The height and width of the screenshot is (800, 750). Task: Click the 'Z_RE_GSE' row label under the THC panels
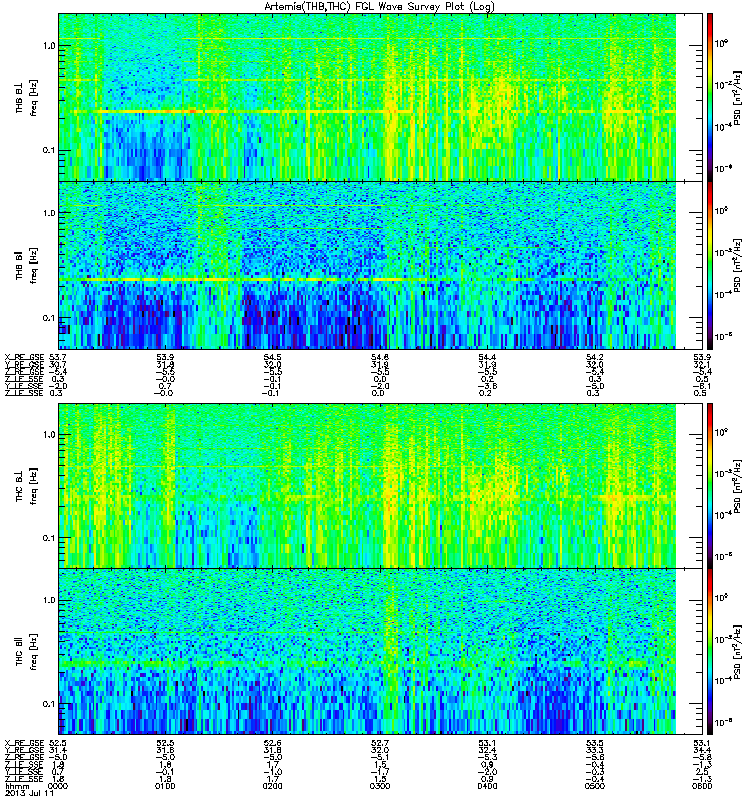24,757
